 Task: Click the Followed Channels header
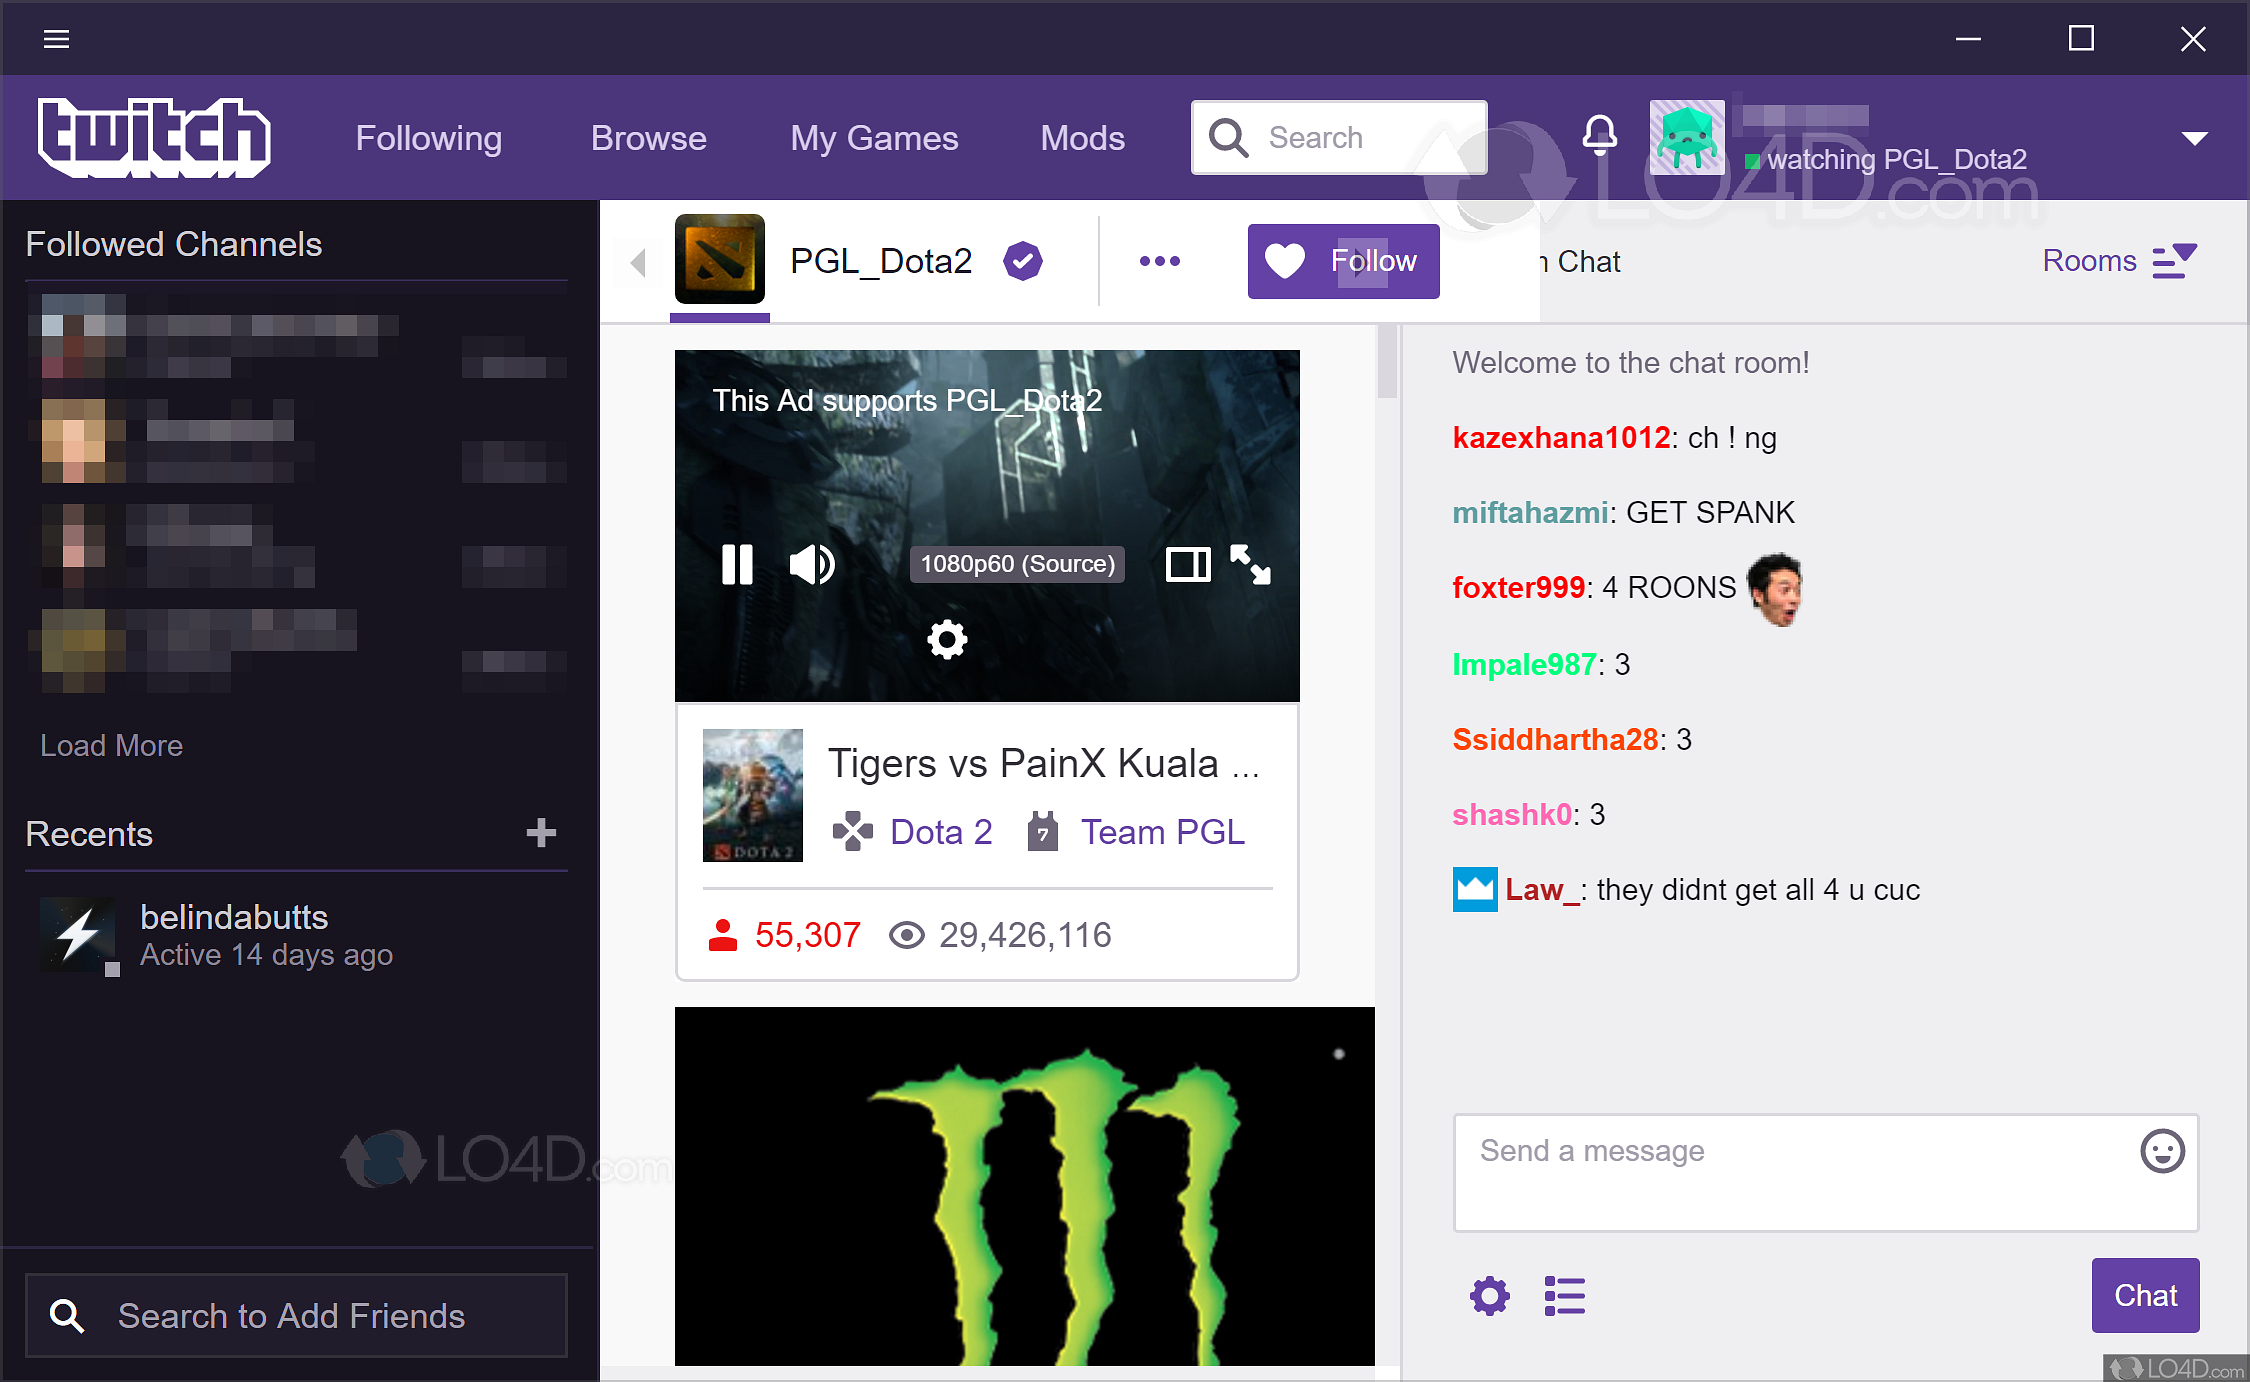pos(173,244)
